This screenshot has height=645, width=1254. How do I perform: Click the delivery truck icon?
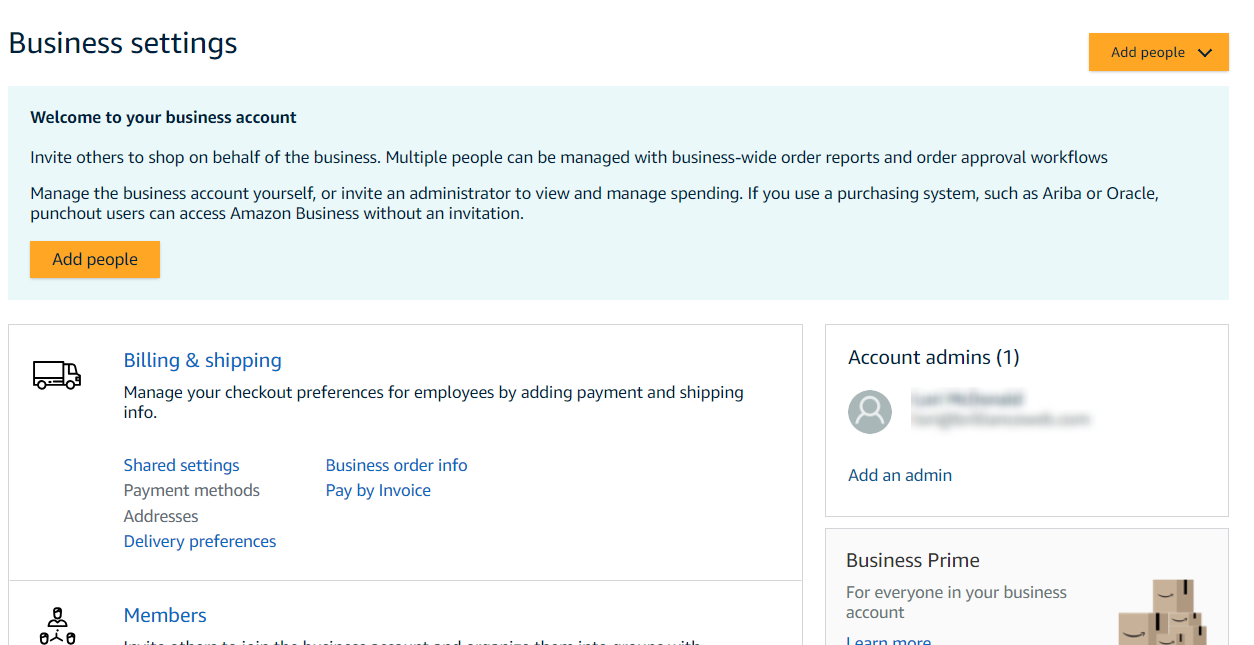(57, 374)
